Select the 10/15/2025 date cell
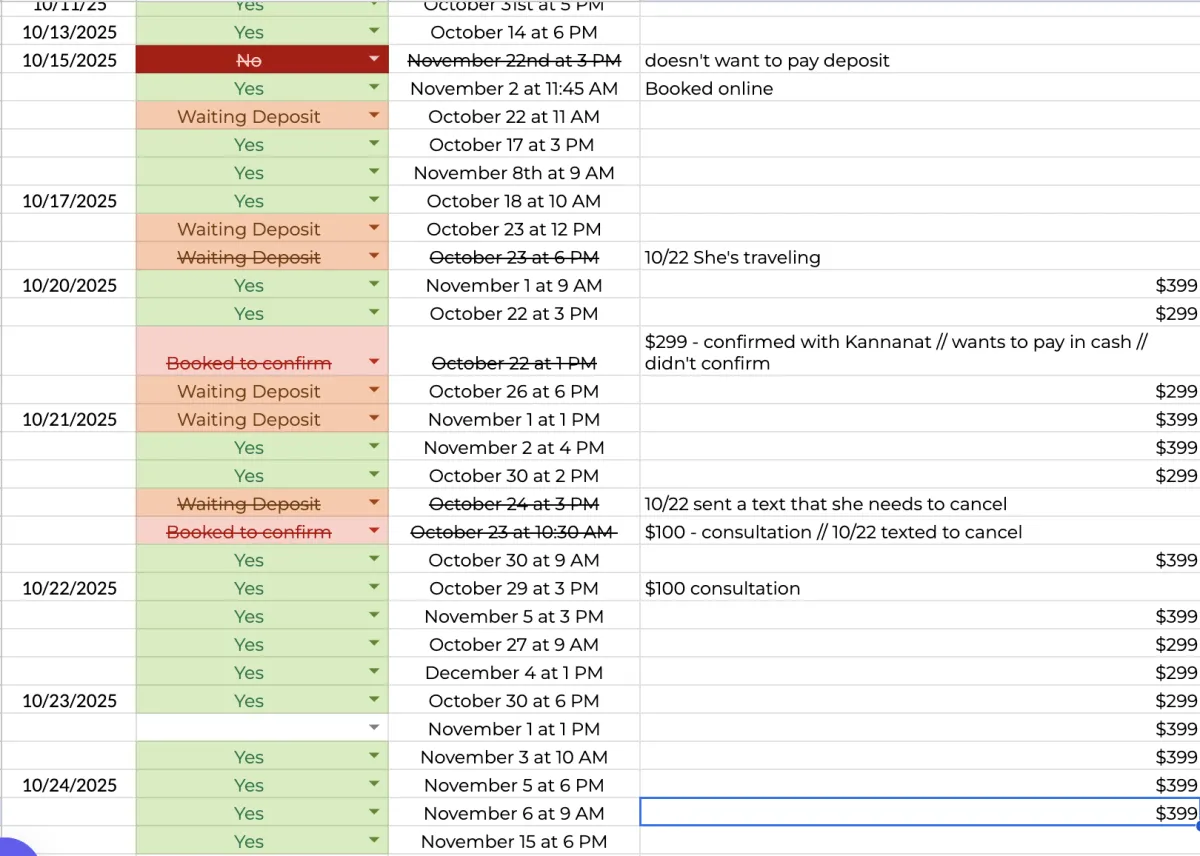 coord(70,60)
